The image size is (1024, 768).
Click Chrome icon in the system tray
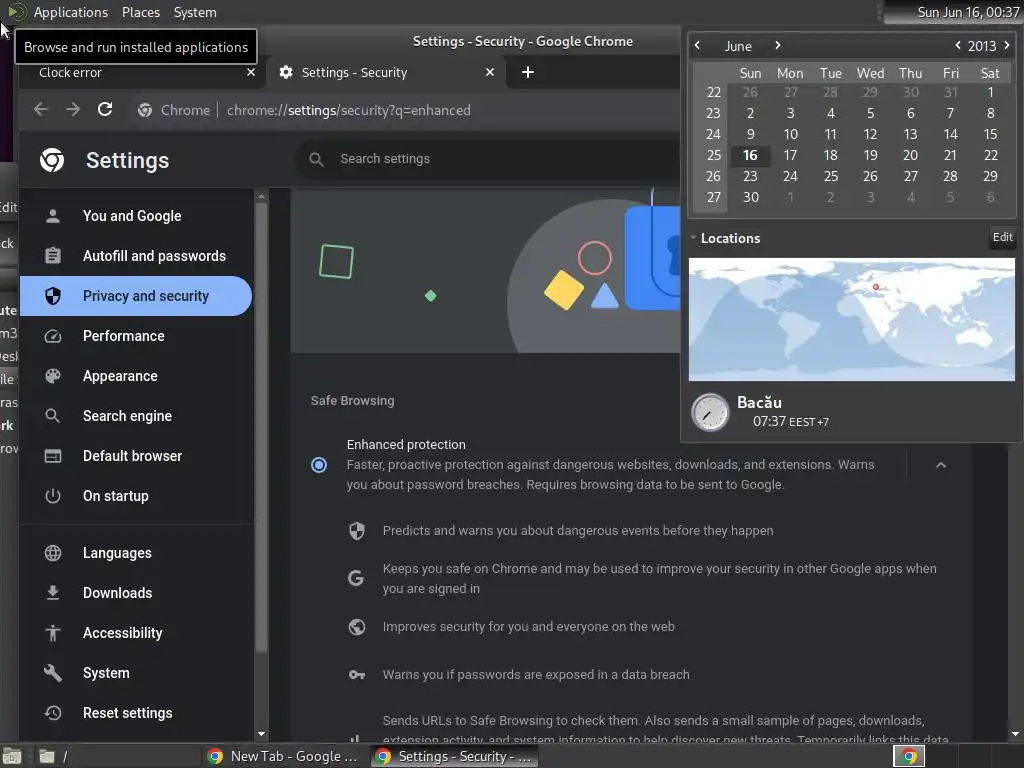click(909, 756)
